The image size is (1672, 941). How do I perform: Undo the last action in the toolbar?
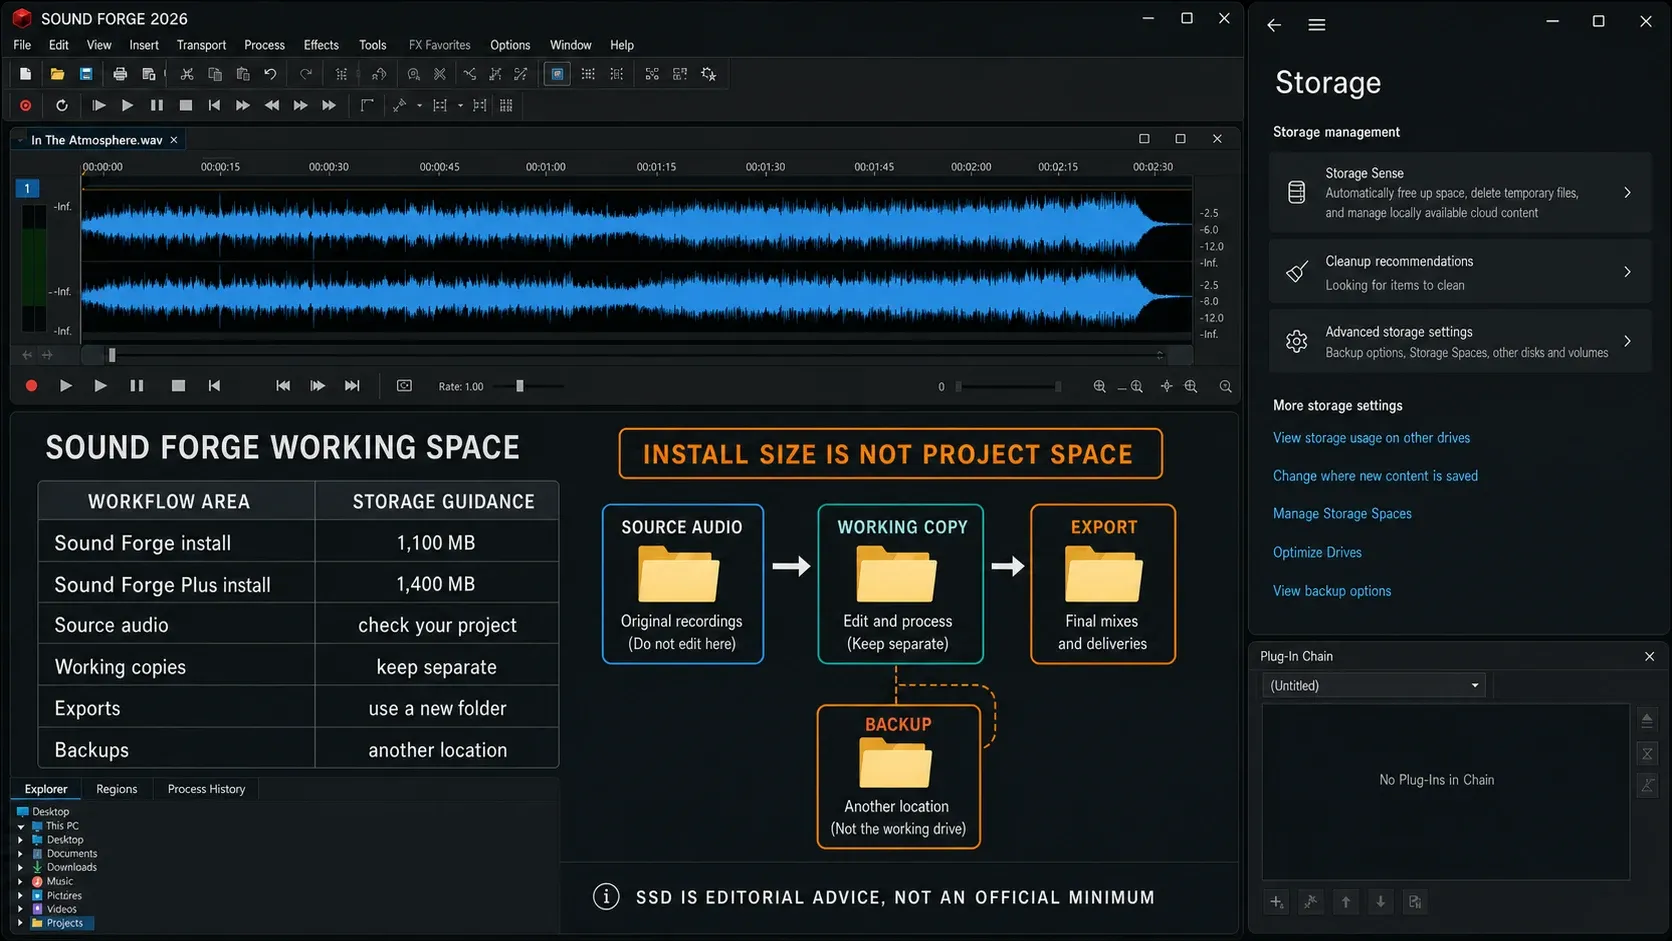pyautogui.click(x=270, y=74)
